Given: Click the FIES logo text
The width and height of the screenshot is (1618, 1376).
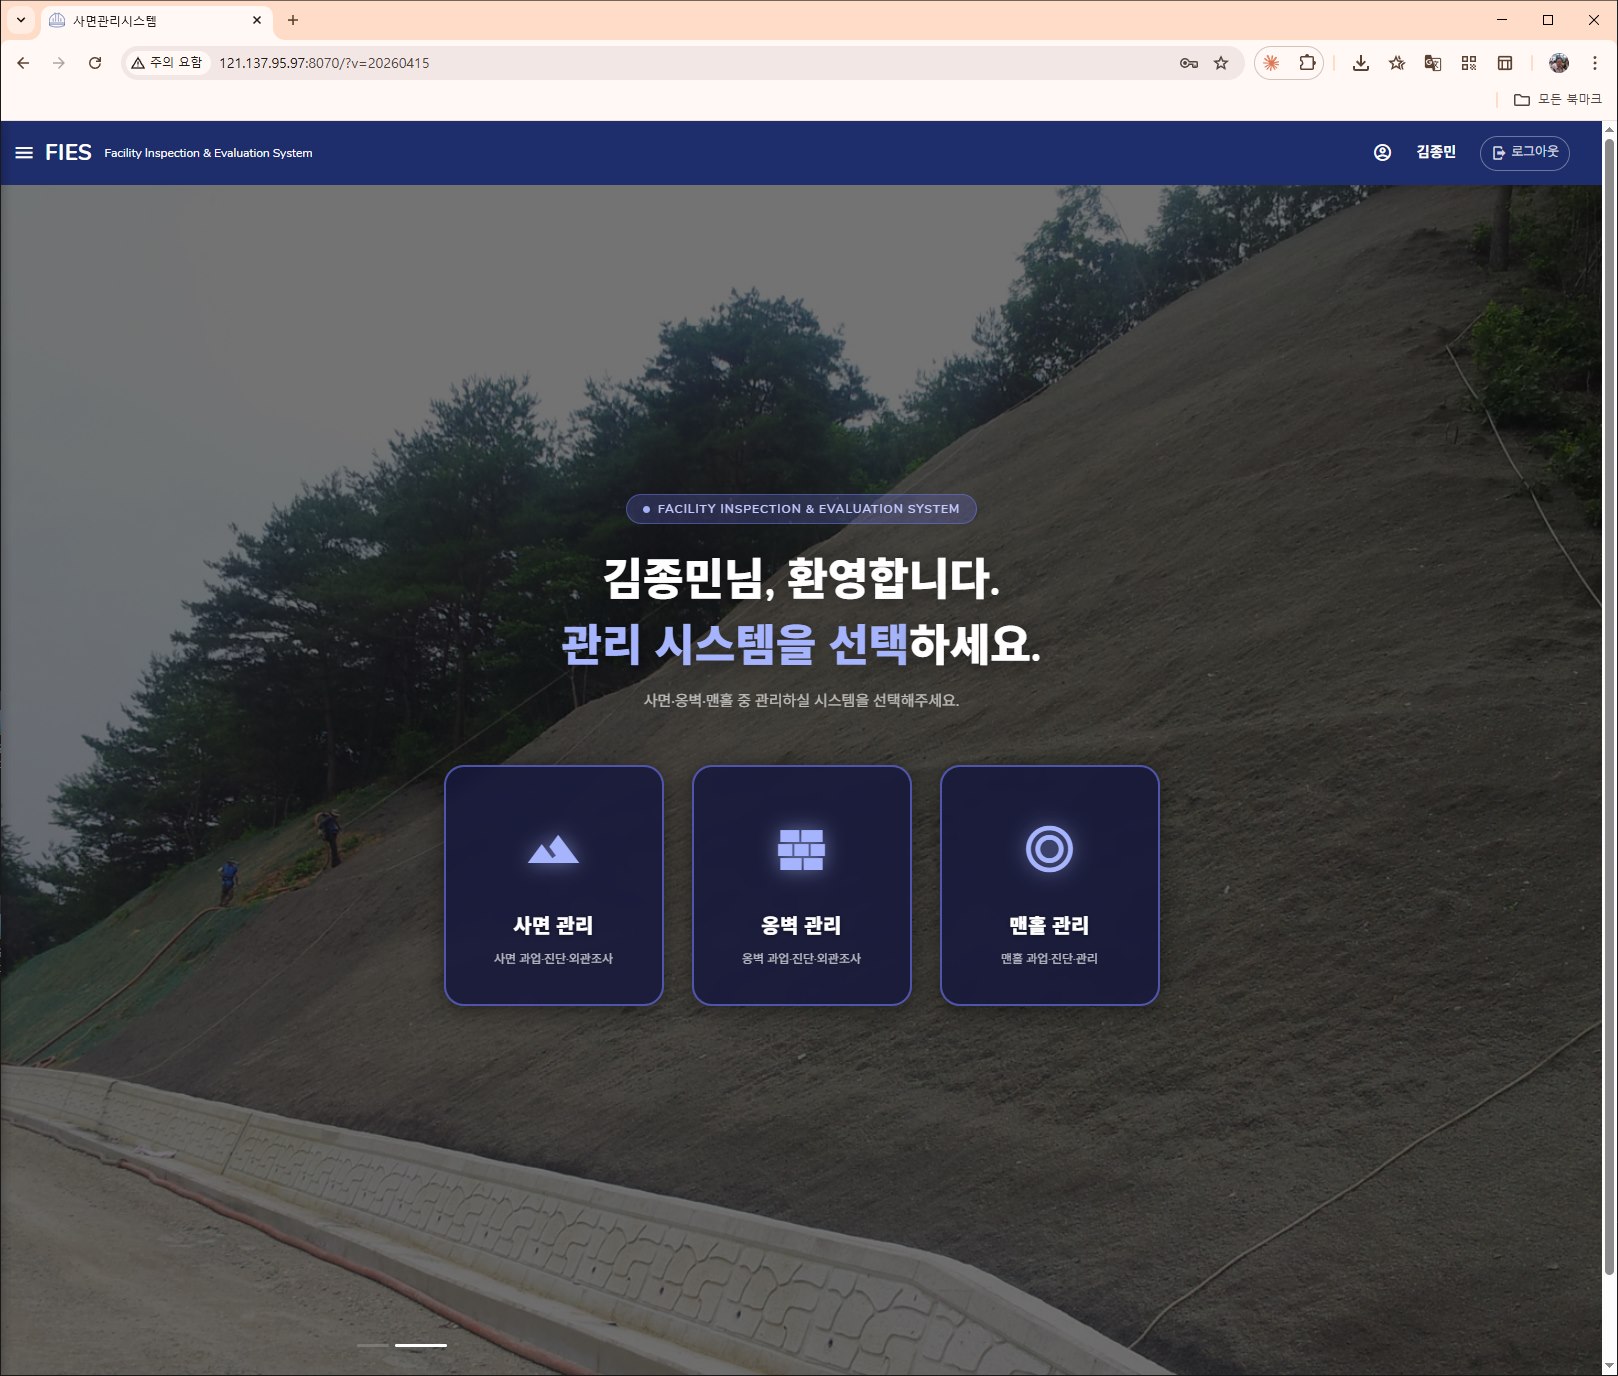Looking at the screenshot, I should point(68,152).
